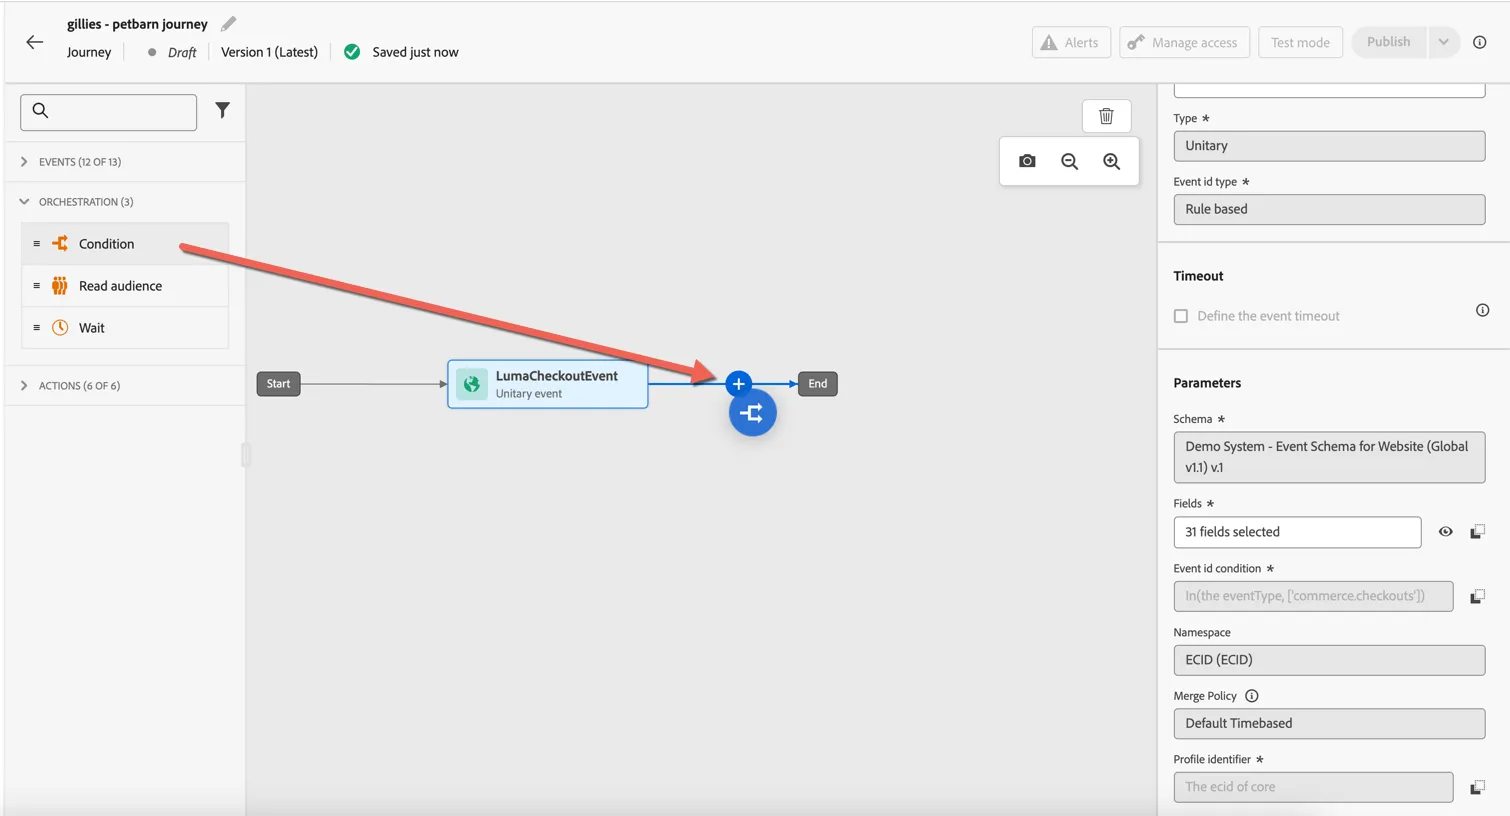The width and height of the screenshot is (1510, 816).
Task: Zoom in on the journey canvas
Action: point(1111,161)
